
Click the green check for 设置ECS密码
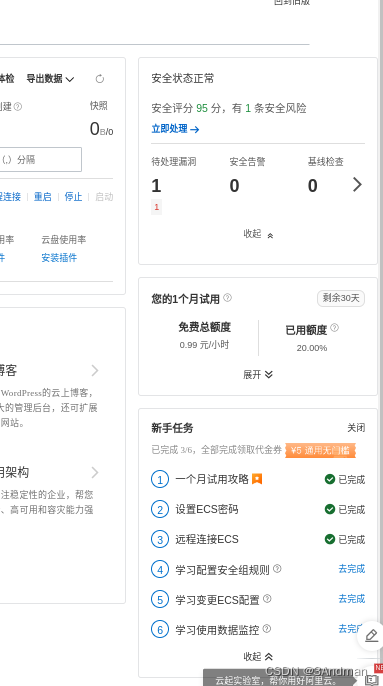pyautogui.click(x=330, y=509)
